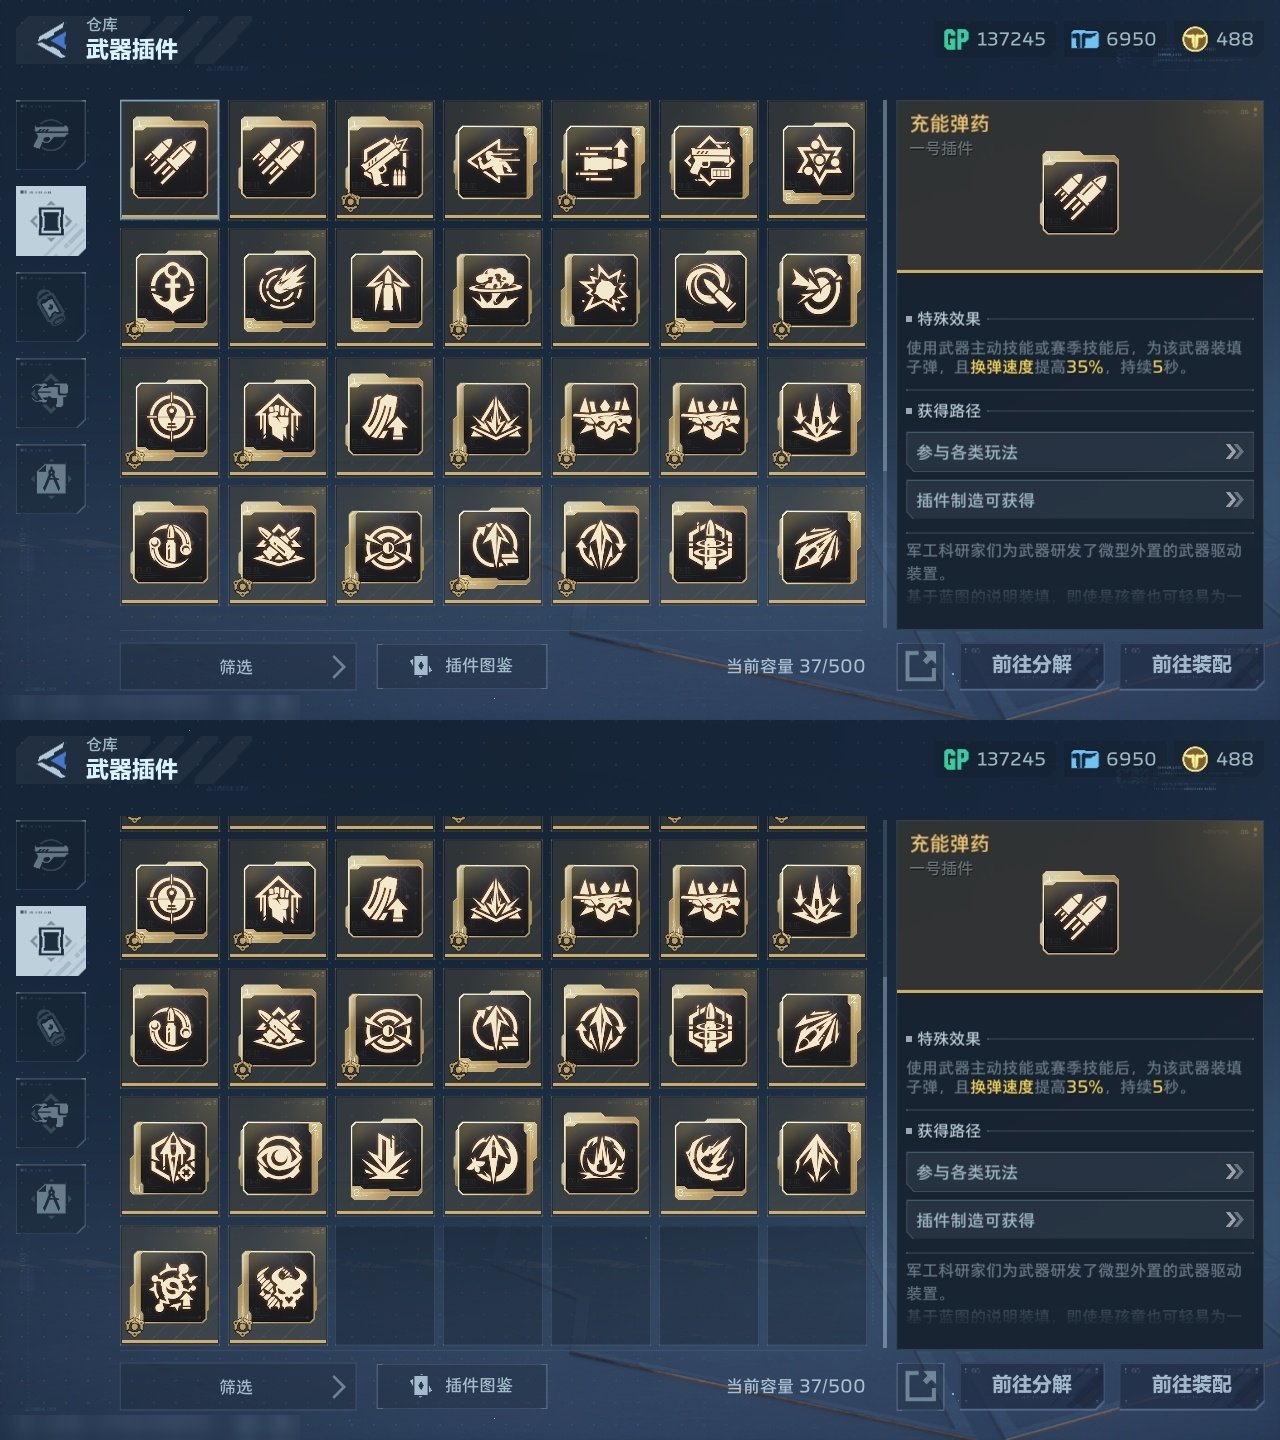This screenshot has width=1280, height=1440.
Task: Select the mushroom cloud explosion plugin
Action: pyautogui.click(x=494, y=288)
